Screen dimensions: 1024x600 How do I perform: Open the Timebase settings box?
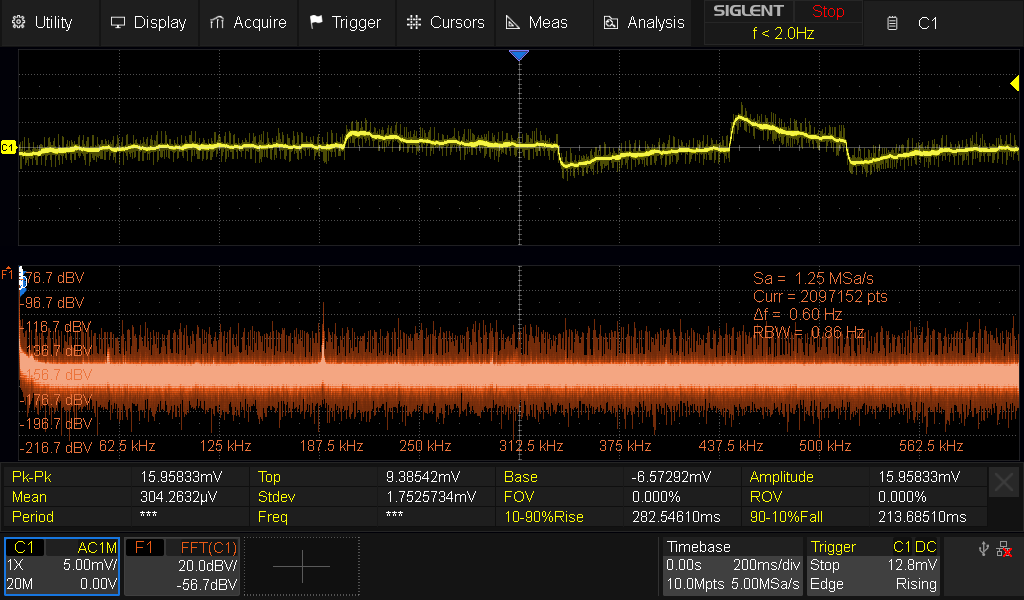(x=732, y=566)
